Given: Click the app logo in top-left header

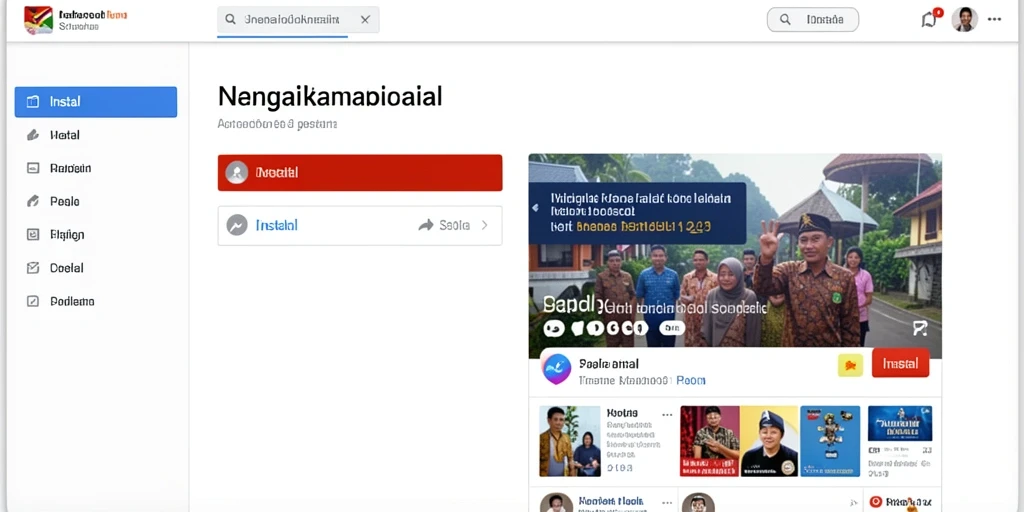Looking at the screenshot, I should pos(38,20).
